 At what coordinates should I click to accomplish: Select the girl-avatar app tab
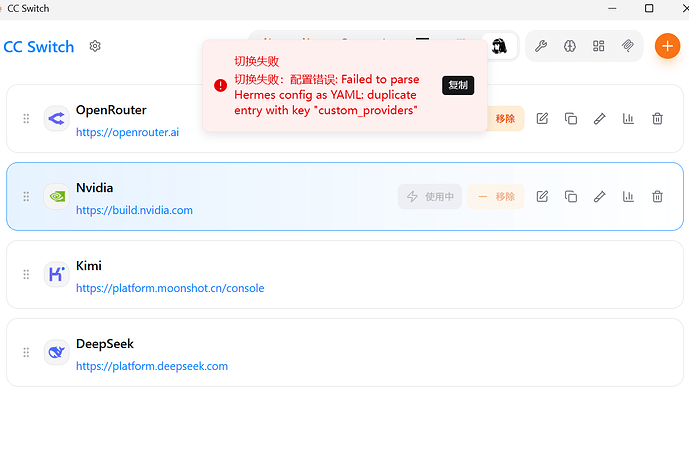(x=500, y=46)
